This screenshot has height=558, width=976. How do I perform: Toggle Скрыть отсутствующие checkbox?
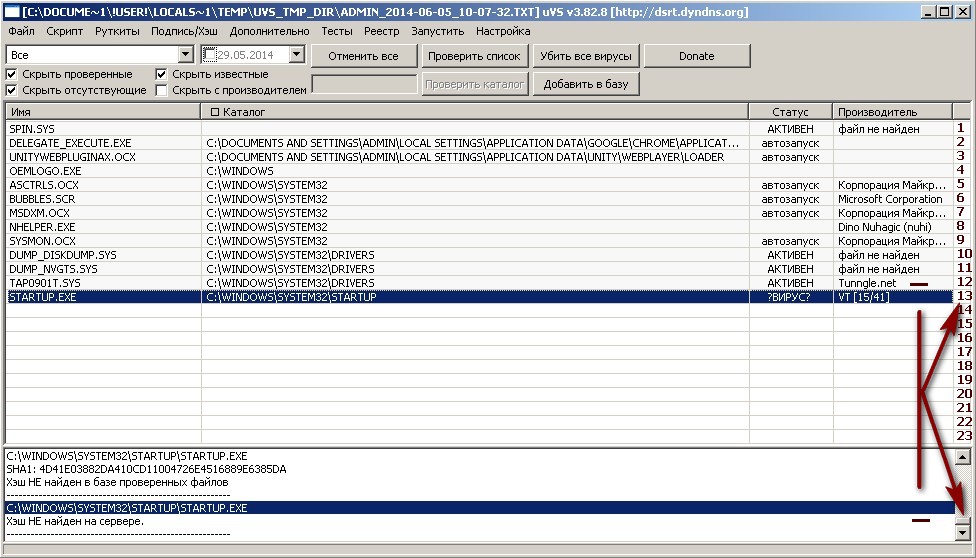click(11, 90)
